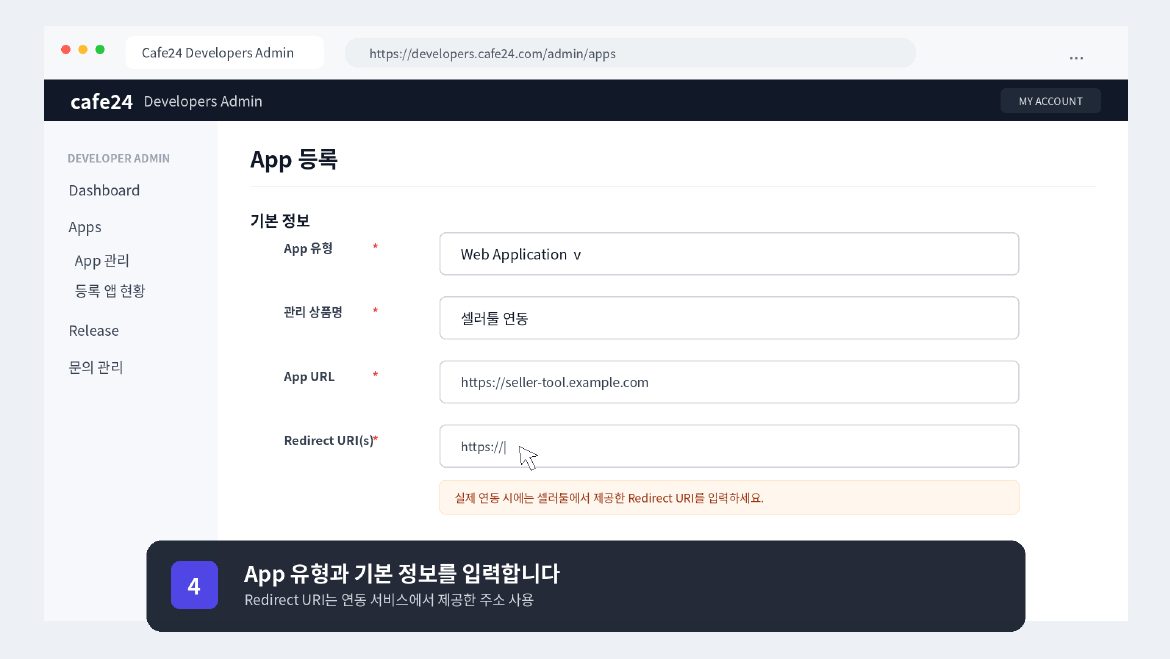Click the DEVELOPER ADMIN sidebar heading
1170x659 pixels.
click(x=119, y=158)
